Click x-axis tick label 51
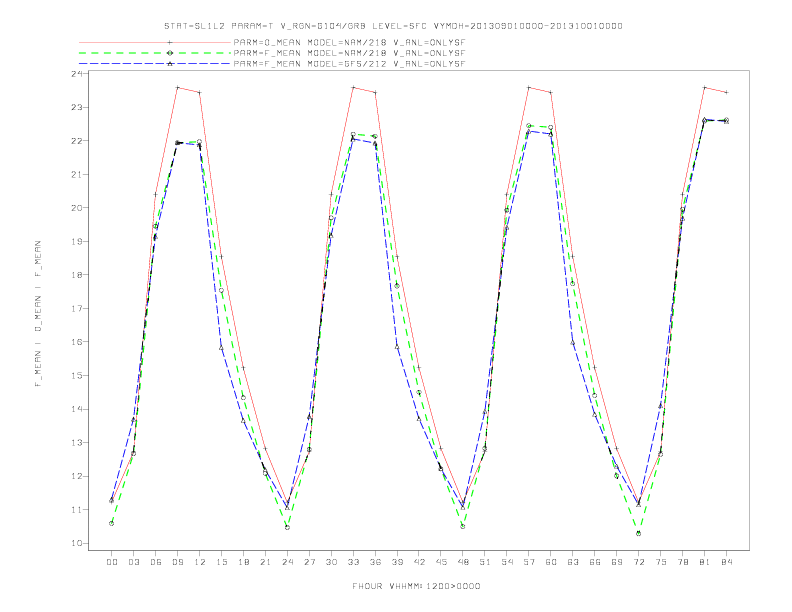792x612 pixels. (485, 562)
